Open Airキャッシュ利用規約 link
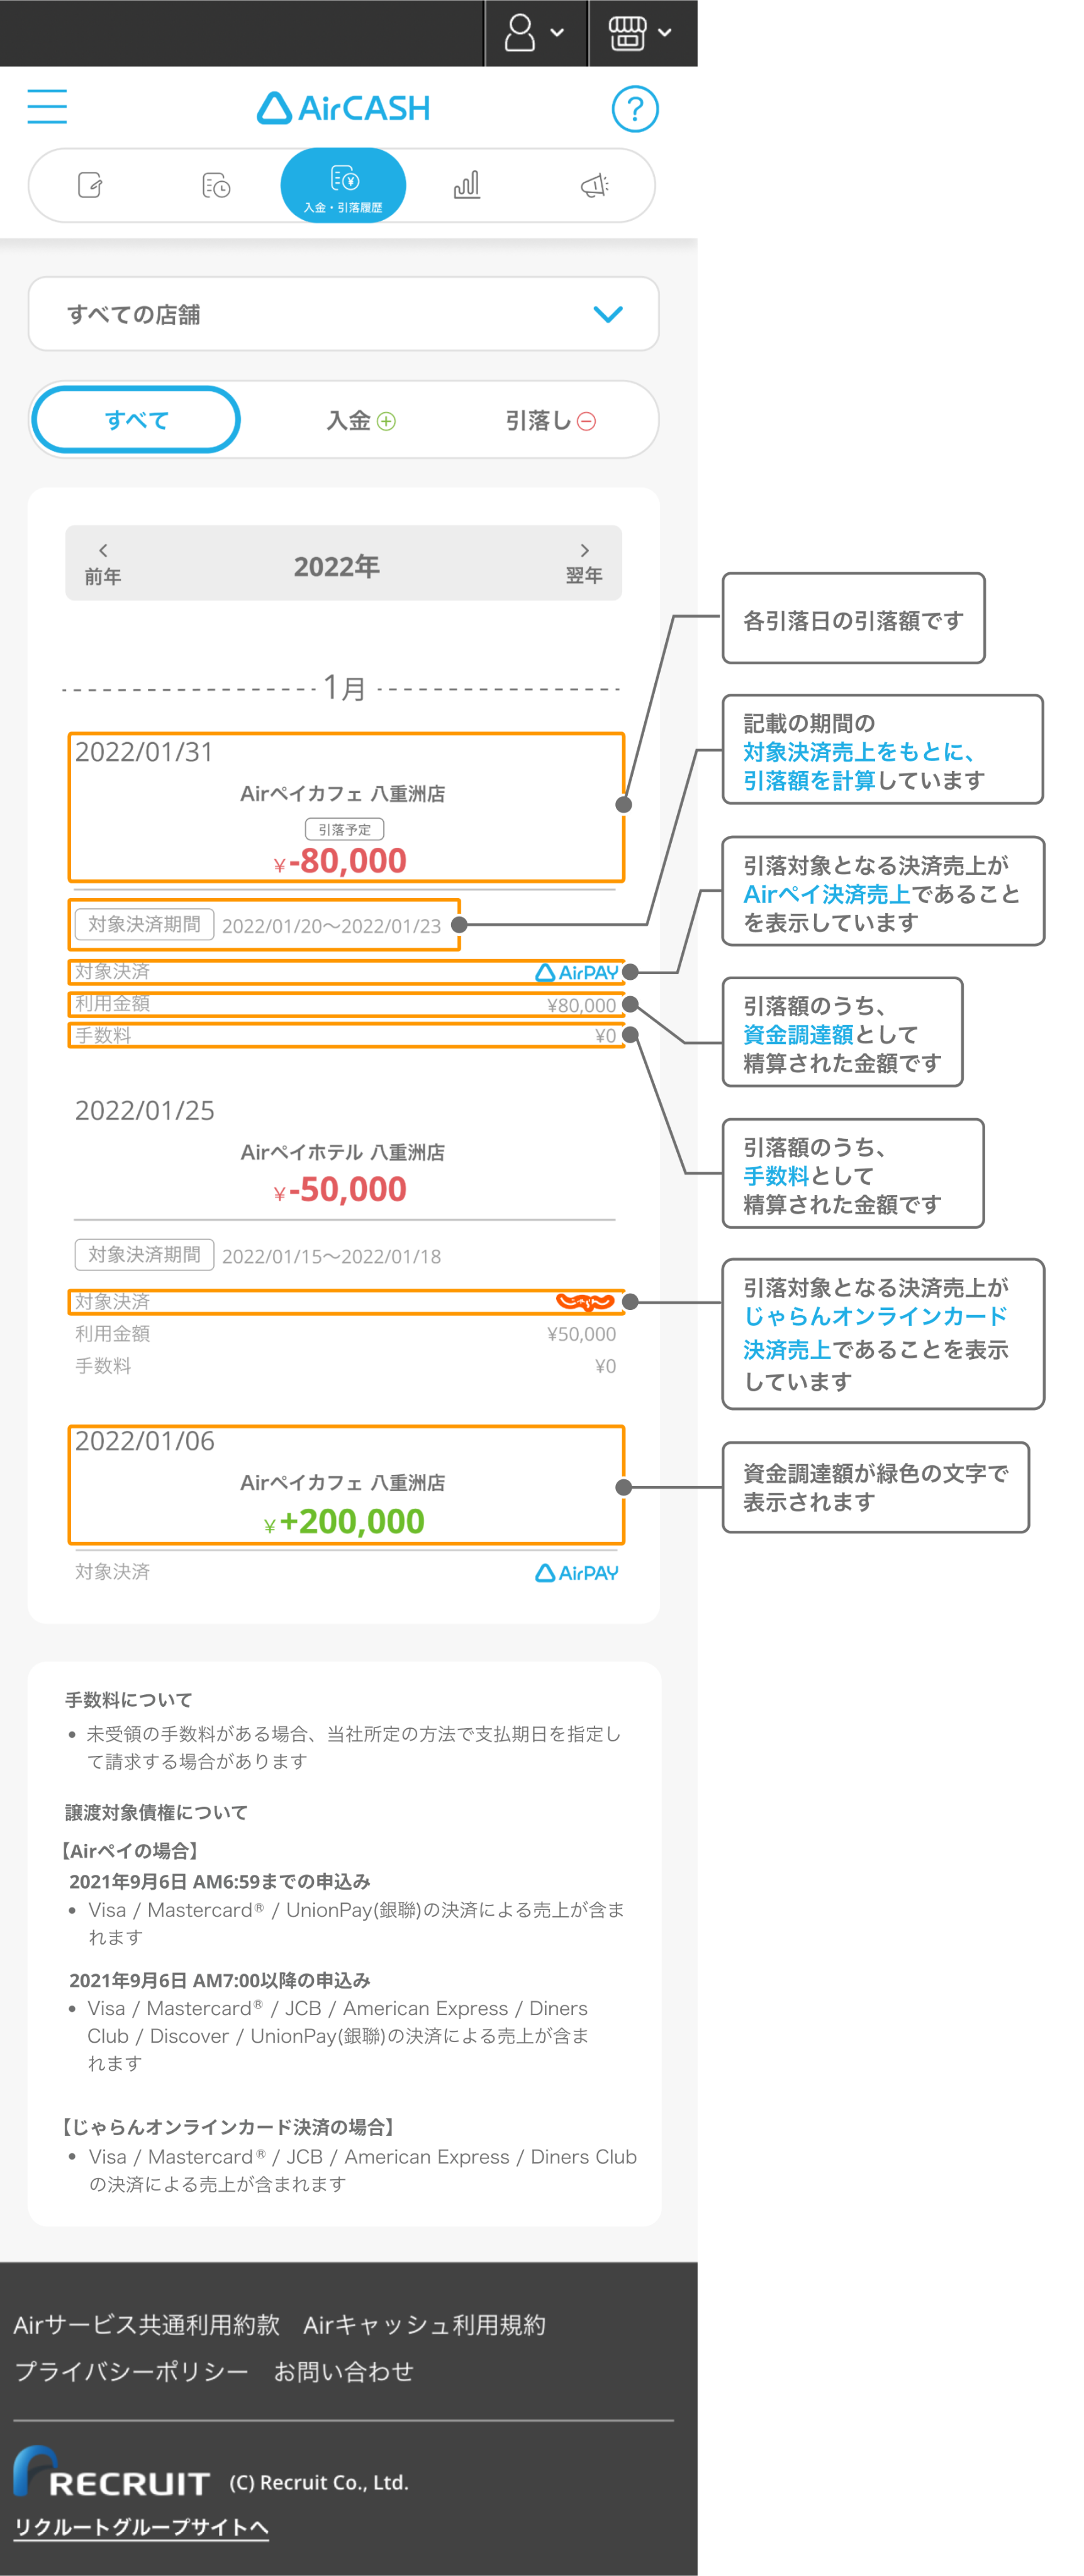 (425, 2324)
